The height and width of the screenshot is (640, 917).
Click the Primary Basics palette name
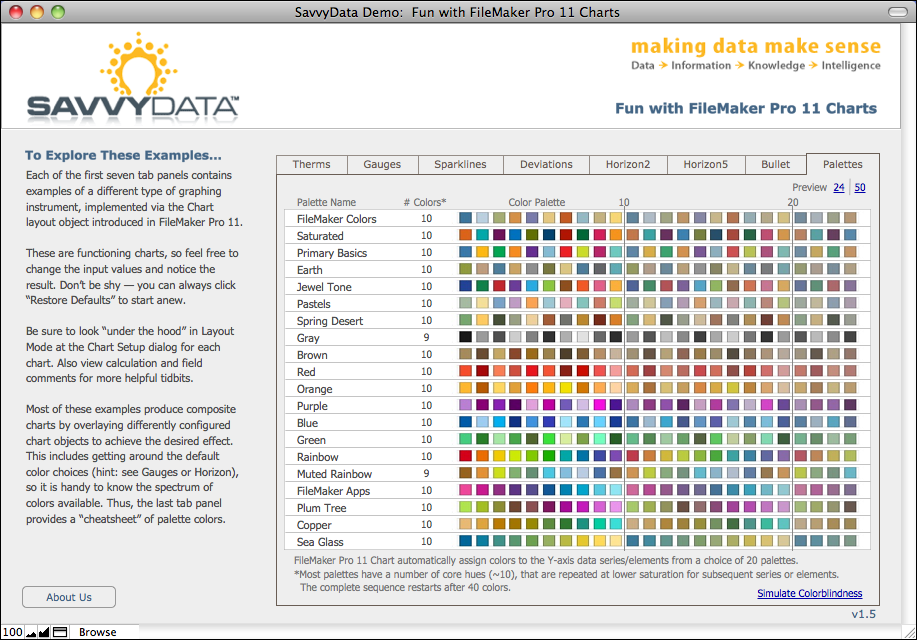(332, 253)
